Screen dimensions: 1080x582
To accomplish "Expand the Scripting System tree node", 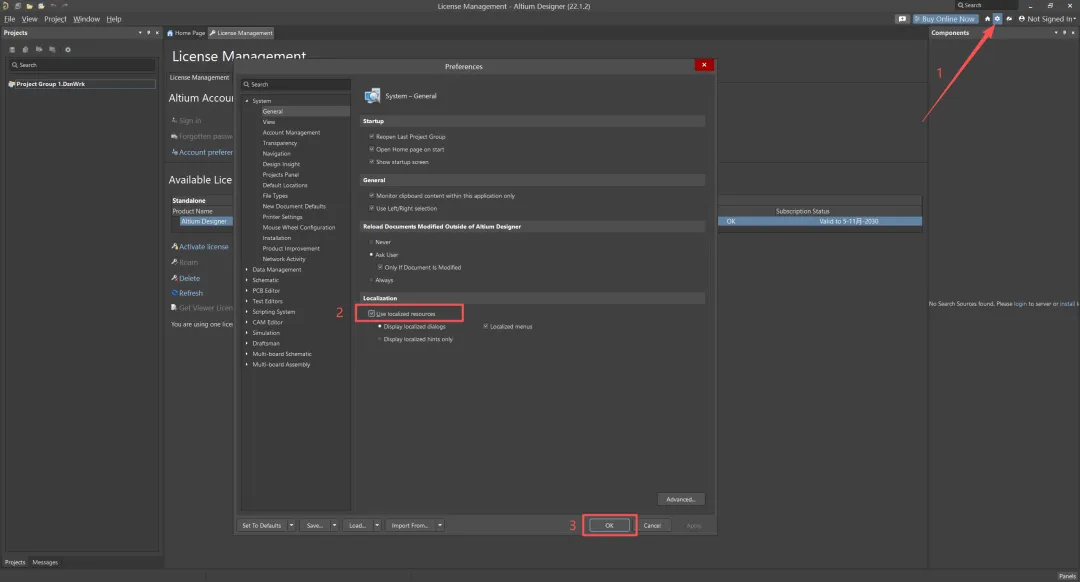I will pos(247,311).
